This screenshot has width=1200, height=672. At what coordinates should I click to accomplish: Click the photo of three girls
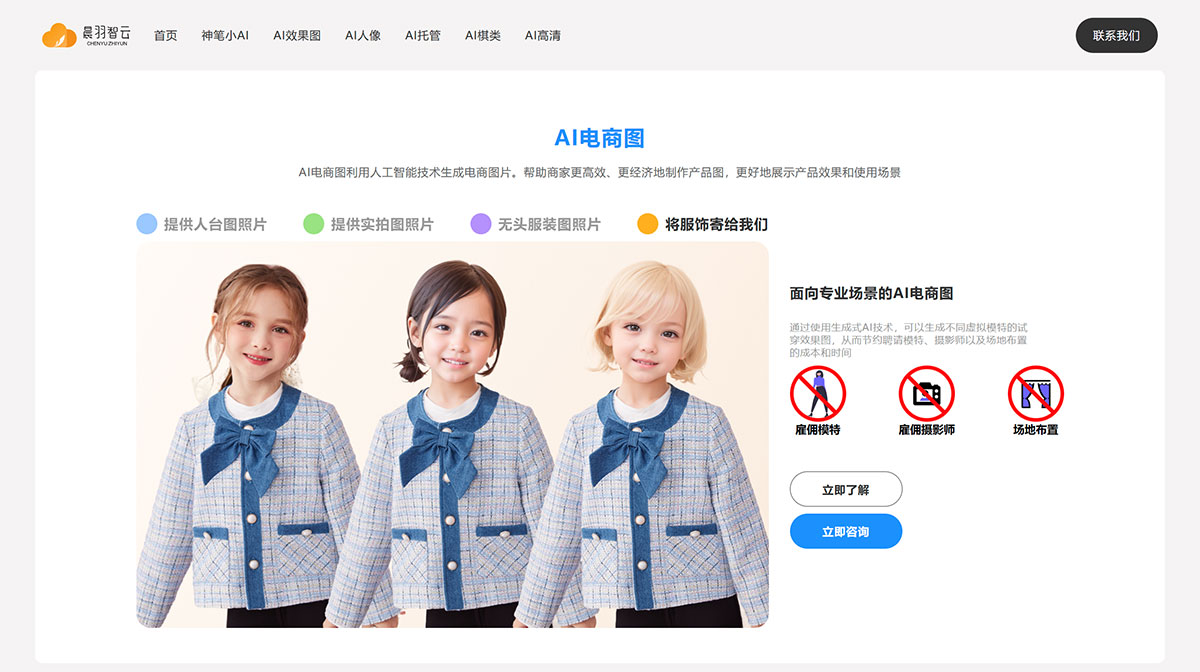point(452,440)
